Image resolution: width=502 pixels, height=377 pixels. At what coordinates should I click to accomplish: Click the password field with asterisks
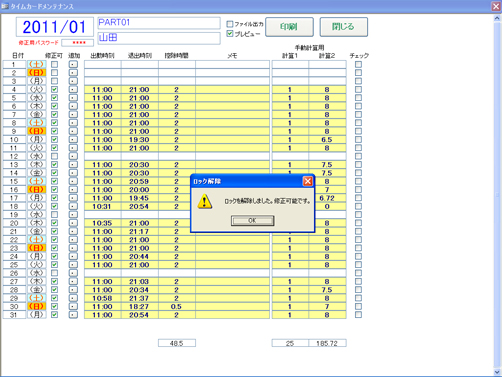(78, 43)
